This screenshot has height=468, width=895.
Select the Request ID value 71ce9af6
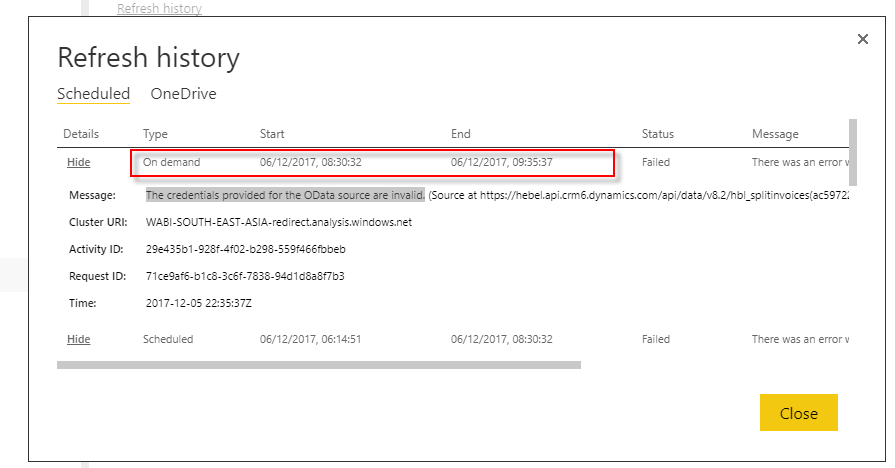[245, 276]
